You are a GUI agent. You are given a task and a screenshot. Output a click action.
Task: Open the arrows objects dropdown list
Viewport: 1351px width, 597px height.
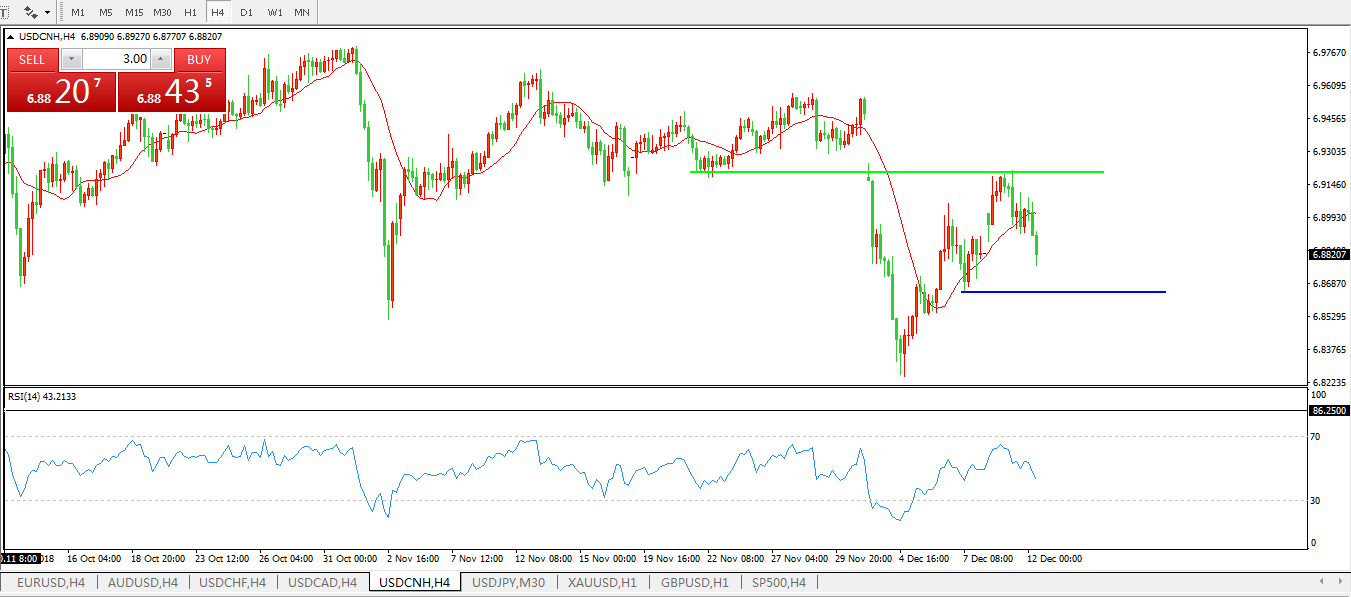[47, 13]
